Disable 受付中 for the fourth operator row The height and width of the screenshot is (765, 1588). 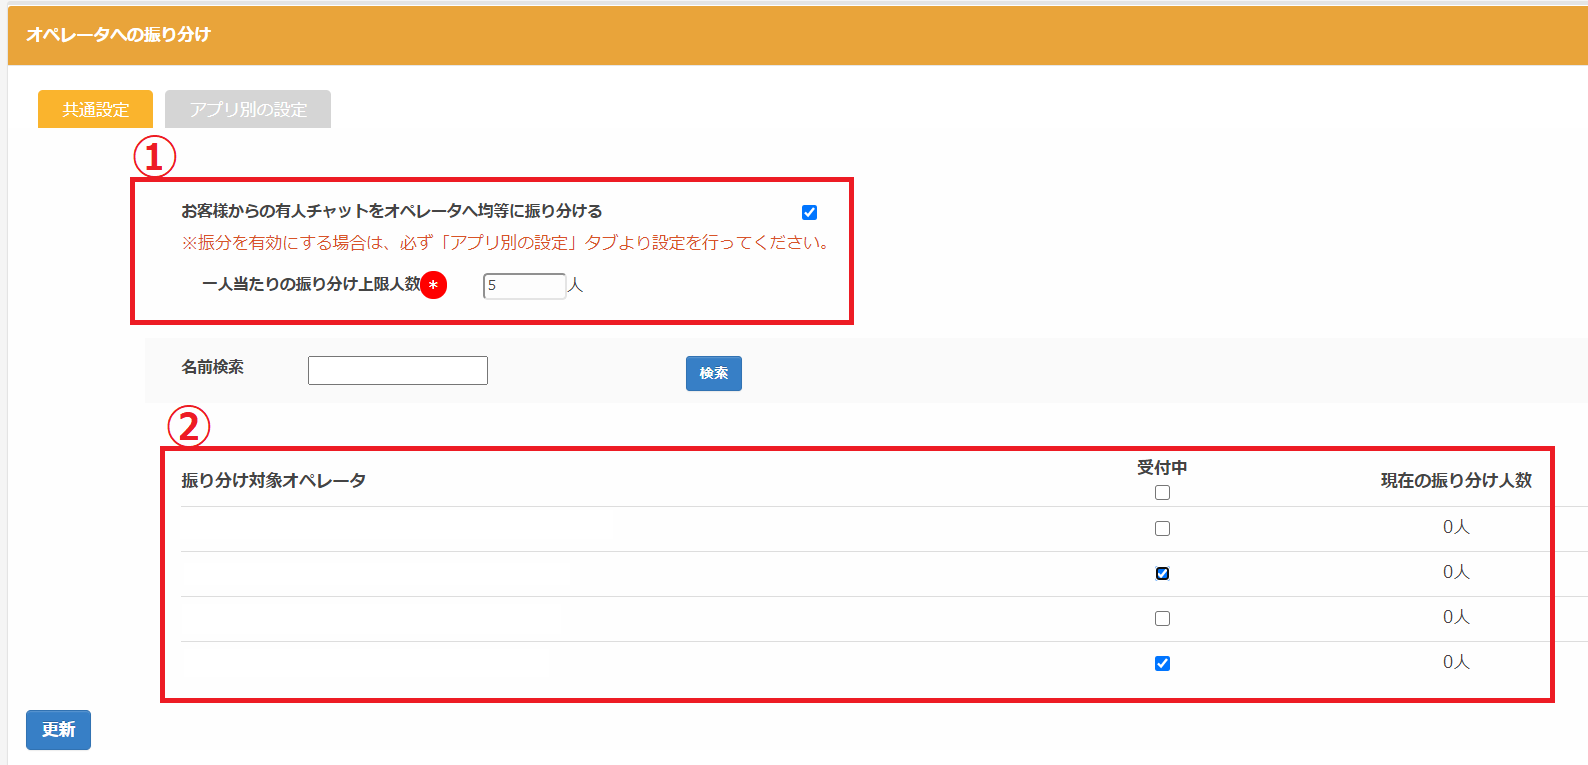click(x=1162, y=663)
